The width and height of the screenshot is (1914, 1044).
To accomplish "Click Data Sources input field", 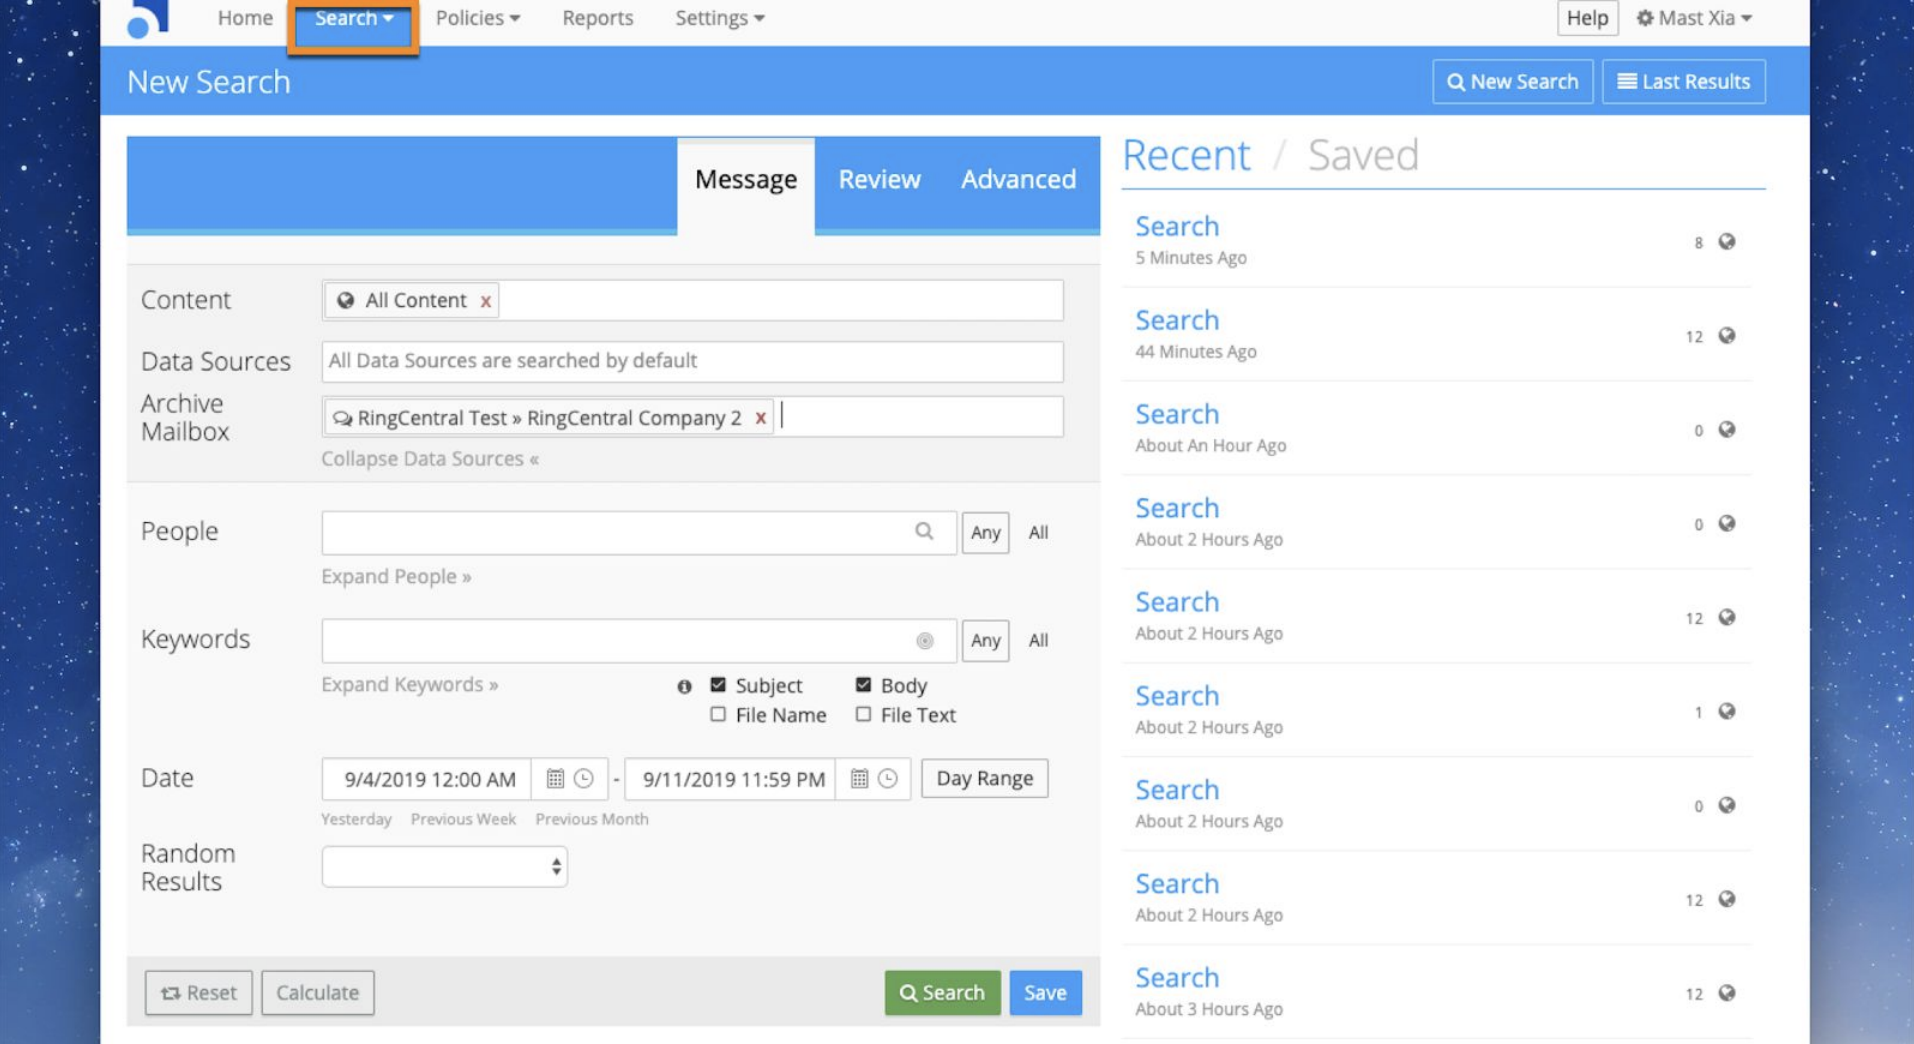I will click(x=692, y=361).
